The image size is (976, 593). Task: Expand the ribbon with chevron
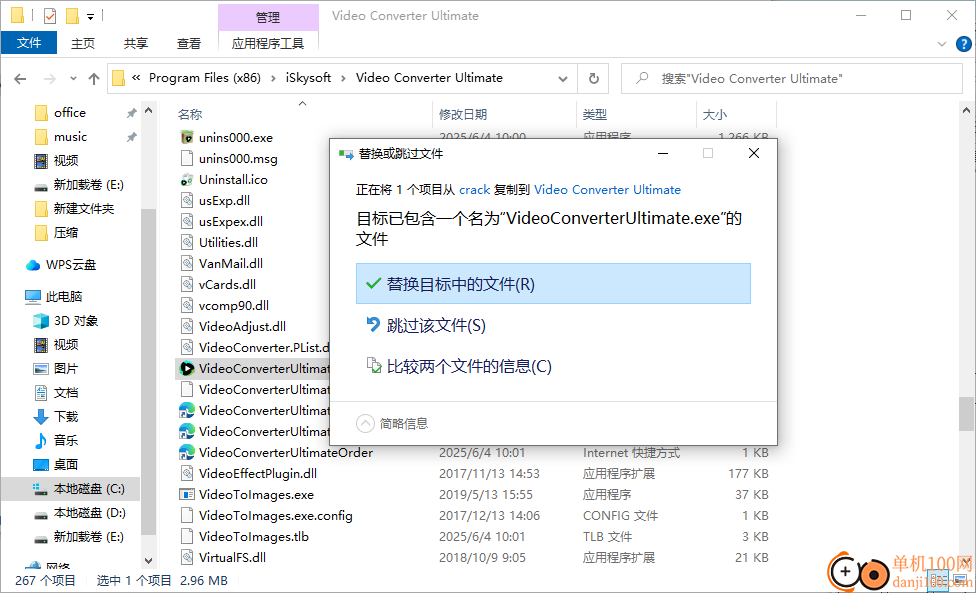pos(941,44)
